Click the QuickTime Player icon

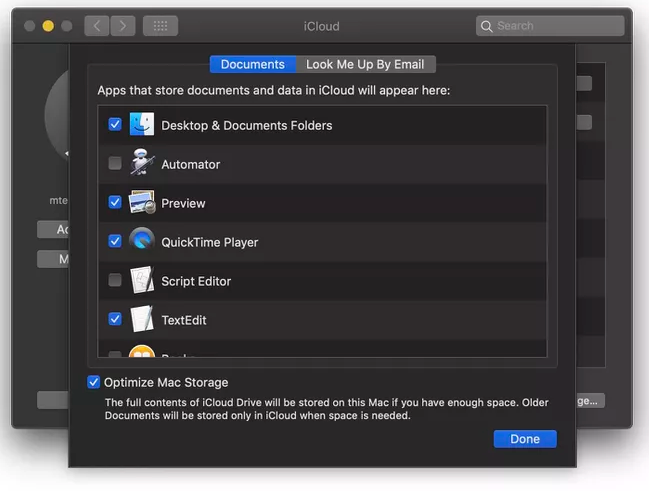coord(142,239)
